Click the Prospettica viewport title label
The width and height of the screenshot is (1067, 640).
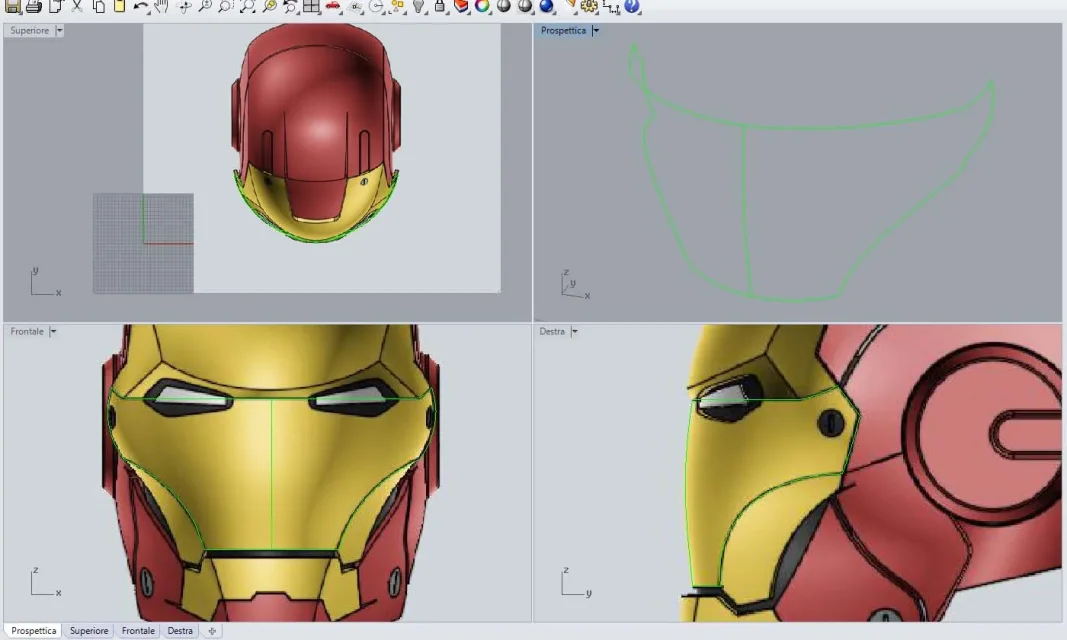563,31
